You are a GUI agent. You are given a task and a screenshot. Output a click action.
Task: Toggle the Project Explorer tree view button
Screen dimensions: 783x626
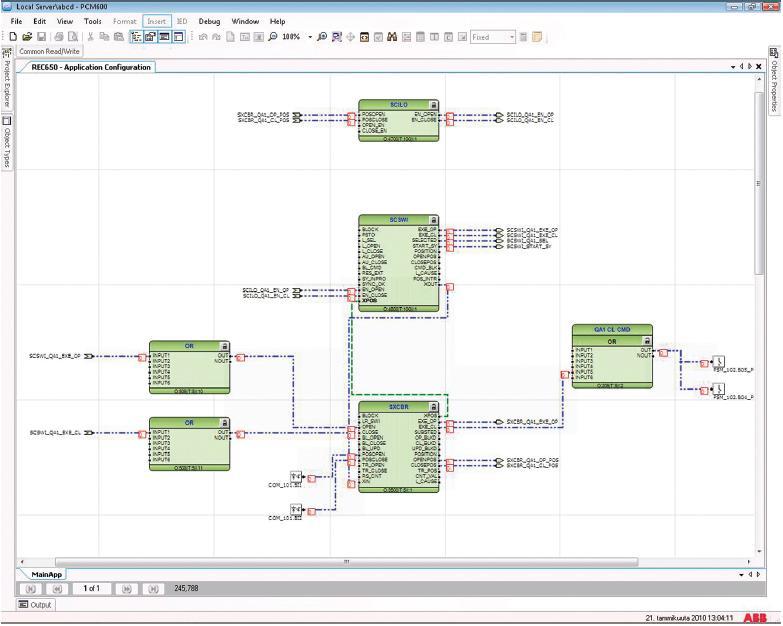point(136,36)
